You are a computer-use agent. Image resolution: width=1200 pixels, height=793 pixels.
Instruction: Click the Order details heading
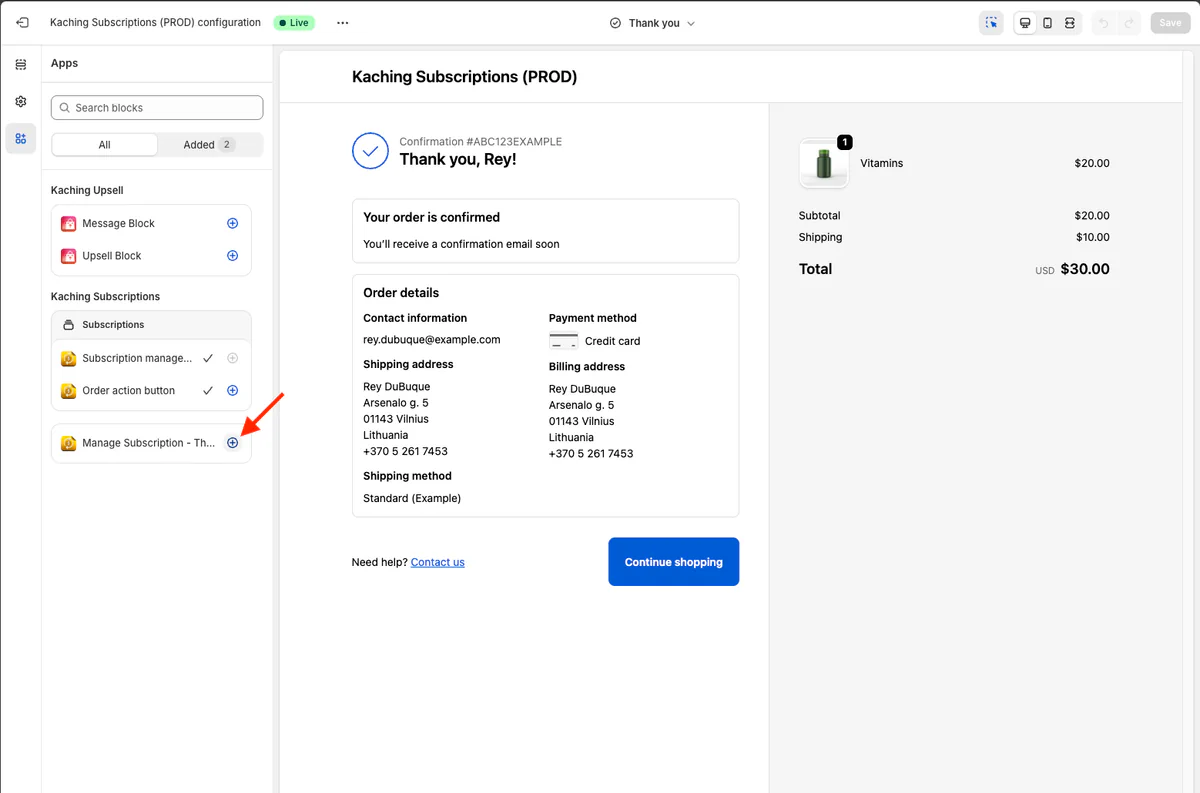401,293
